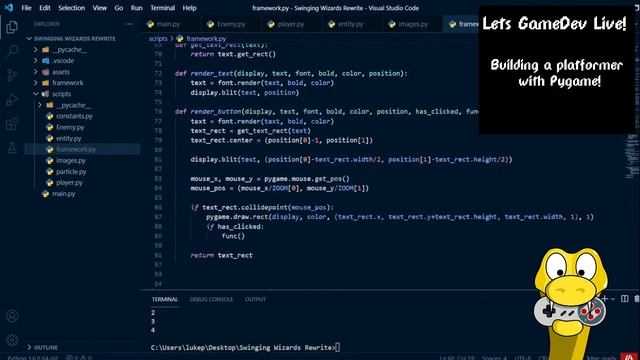
Task: Click the Python icon on main.py tab
Action: pyautogui.click(x=150, y=24)
